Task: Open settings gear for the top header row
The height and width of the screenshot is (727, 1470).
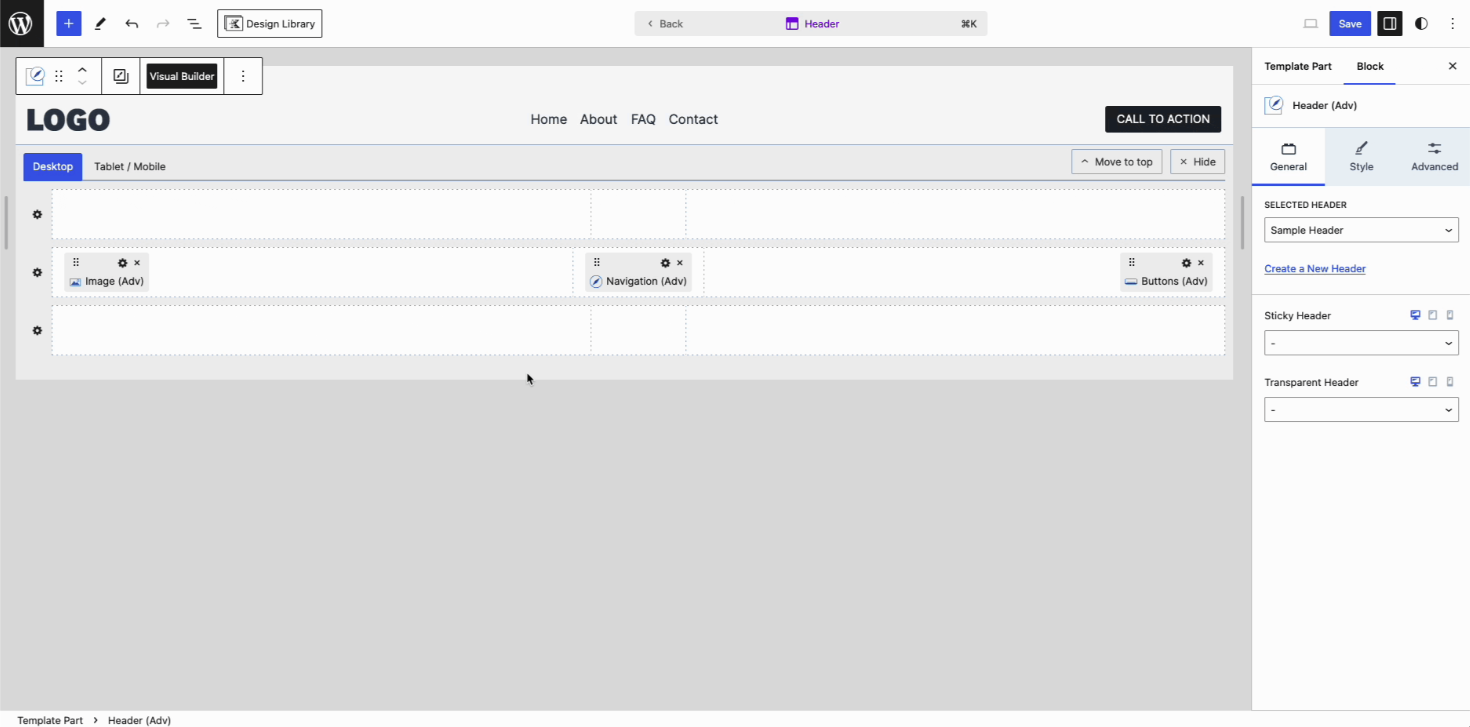Action: pos(37,215)
